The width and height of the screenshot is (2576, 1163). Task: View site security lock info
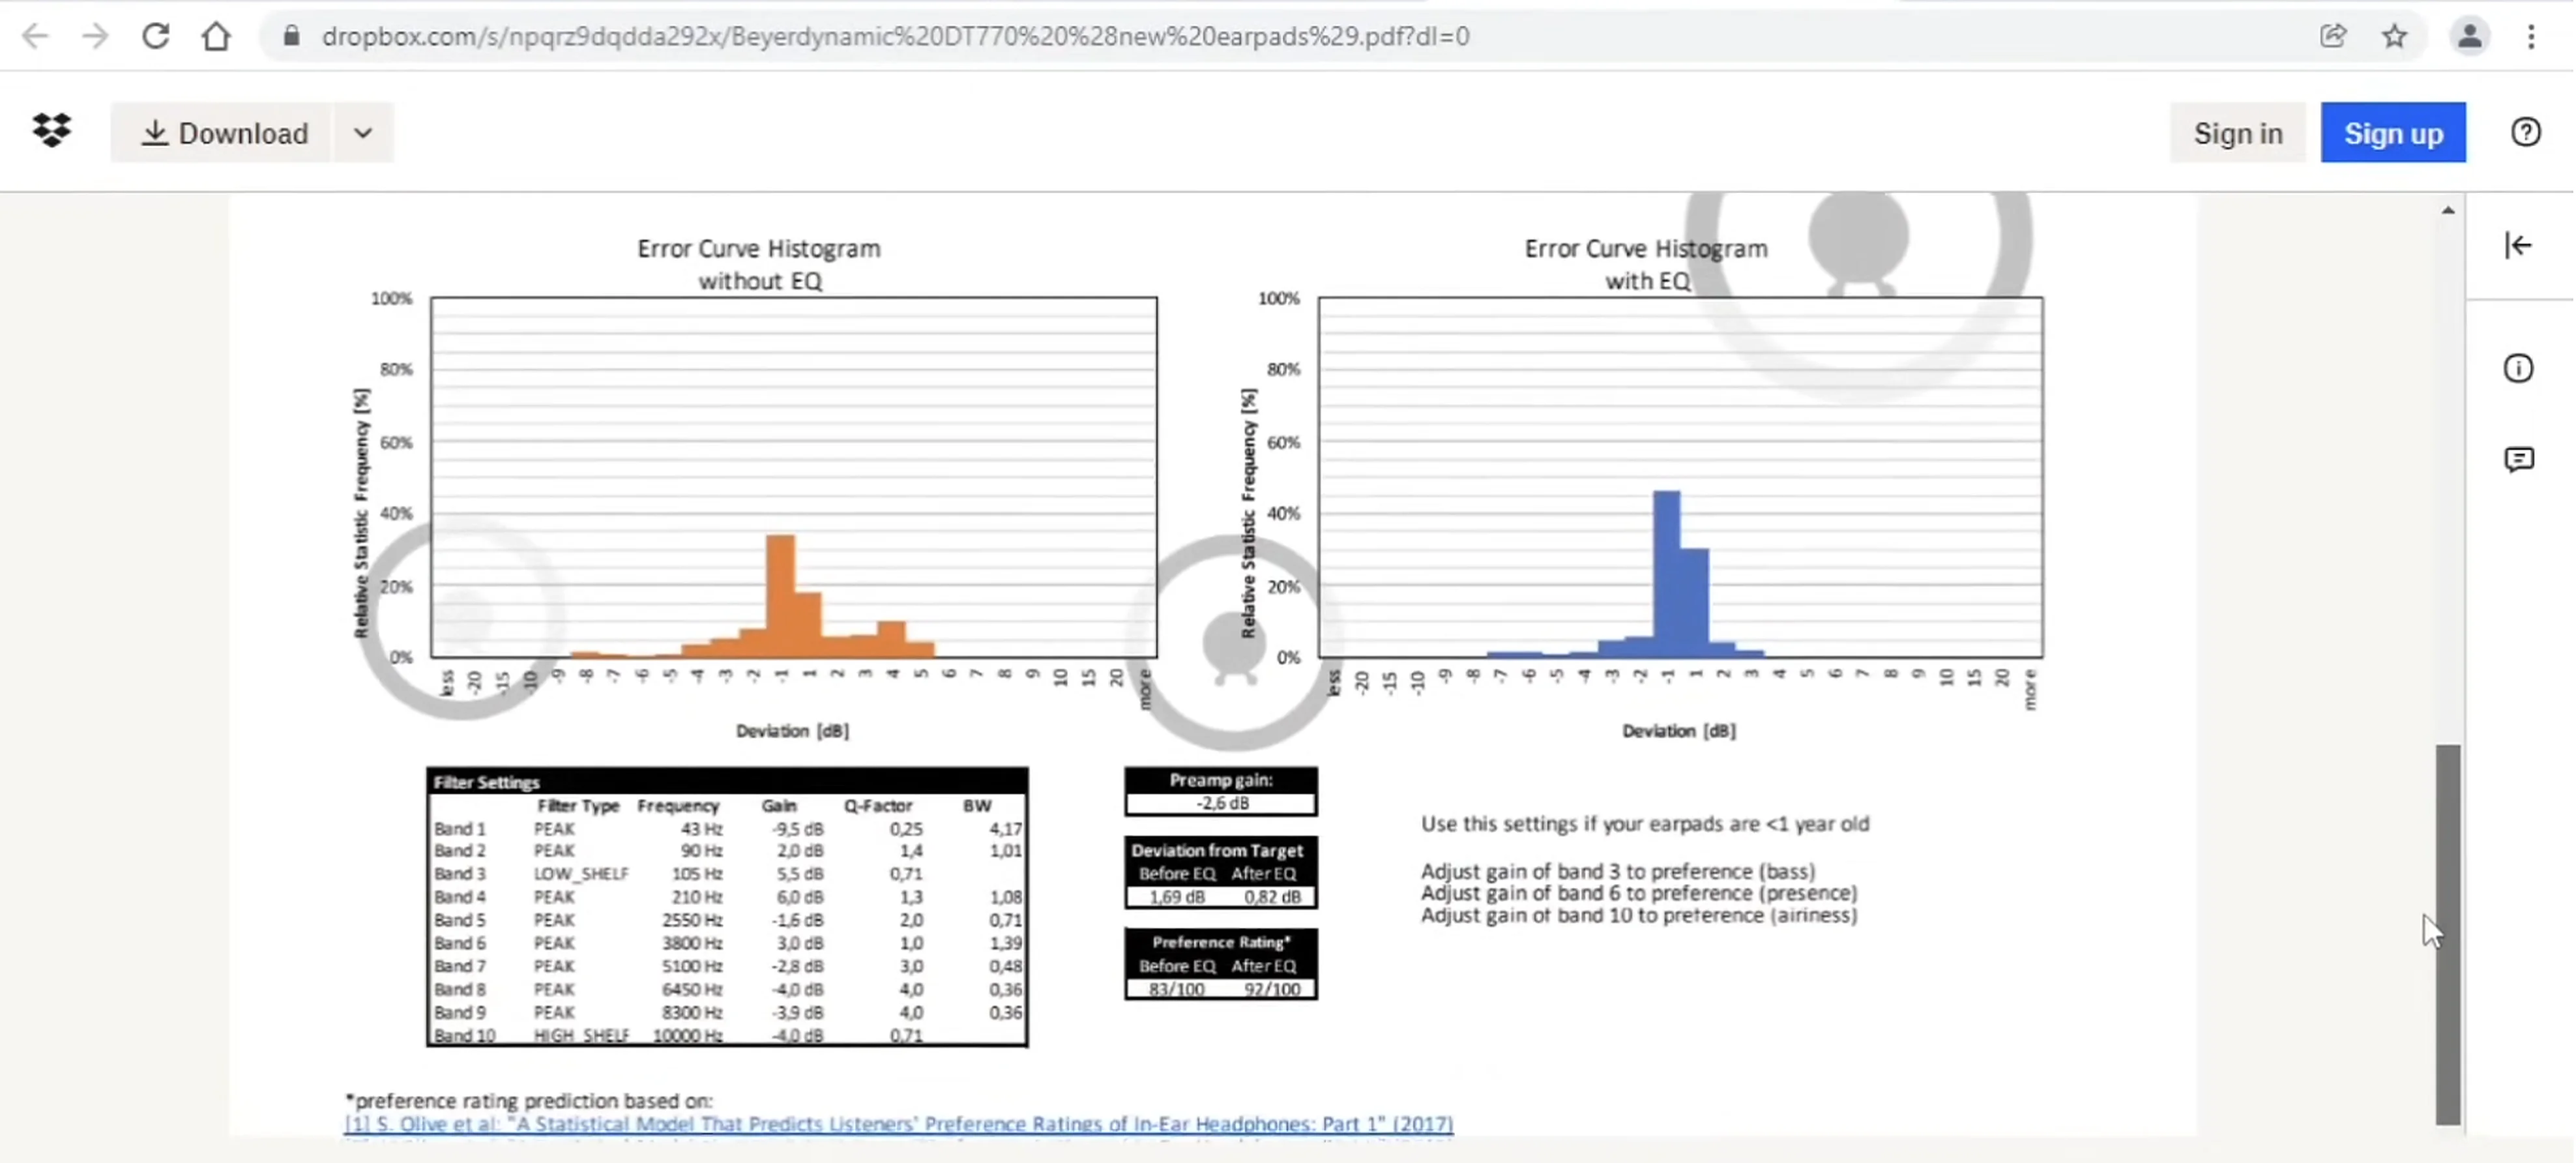click(291, 37)
